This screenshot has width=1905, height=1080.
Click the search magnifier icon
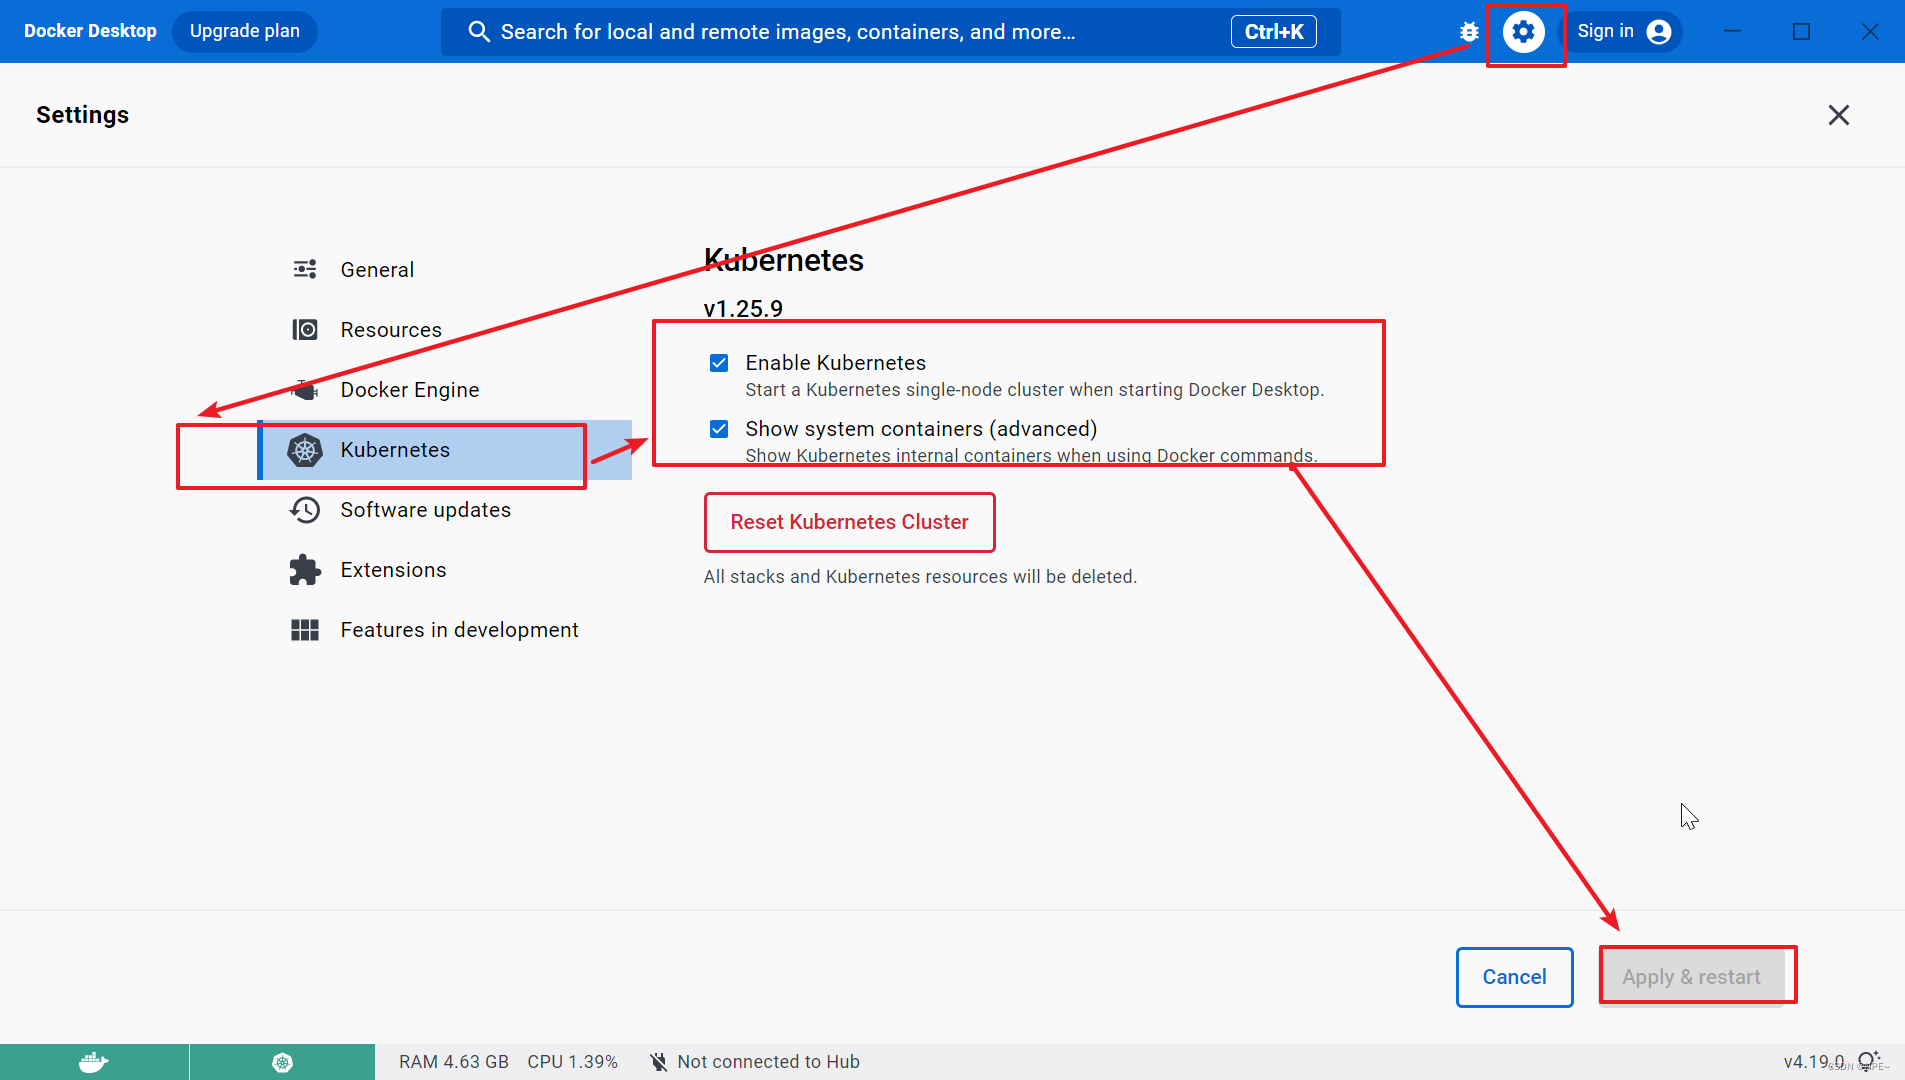(479, 32)
